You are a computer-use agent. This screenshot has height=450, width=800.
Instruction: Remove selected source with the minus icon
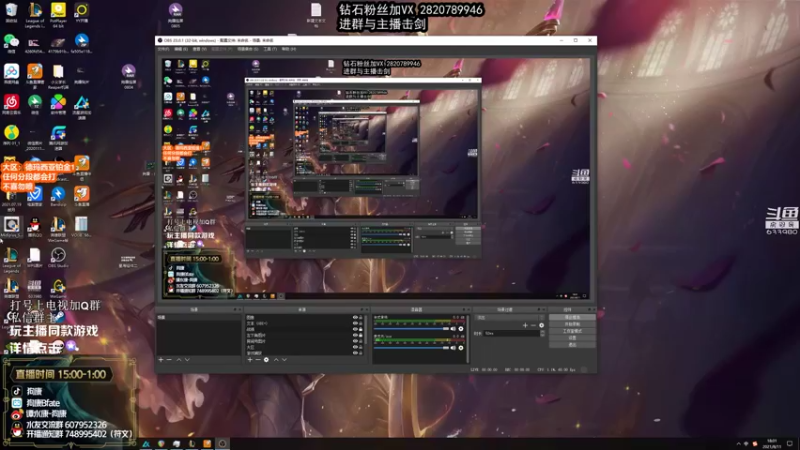coord(258,360)
